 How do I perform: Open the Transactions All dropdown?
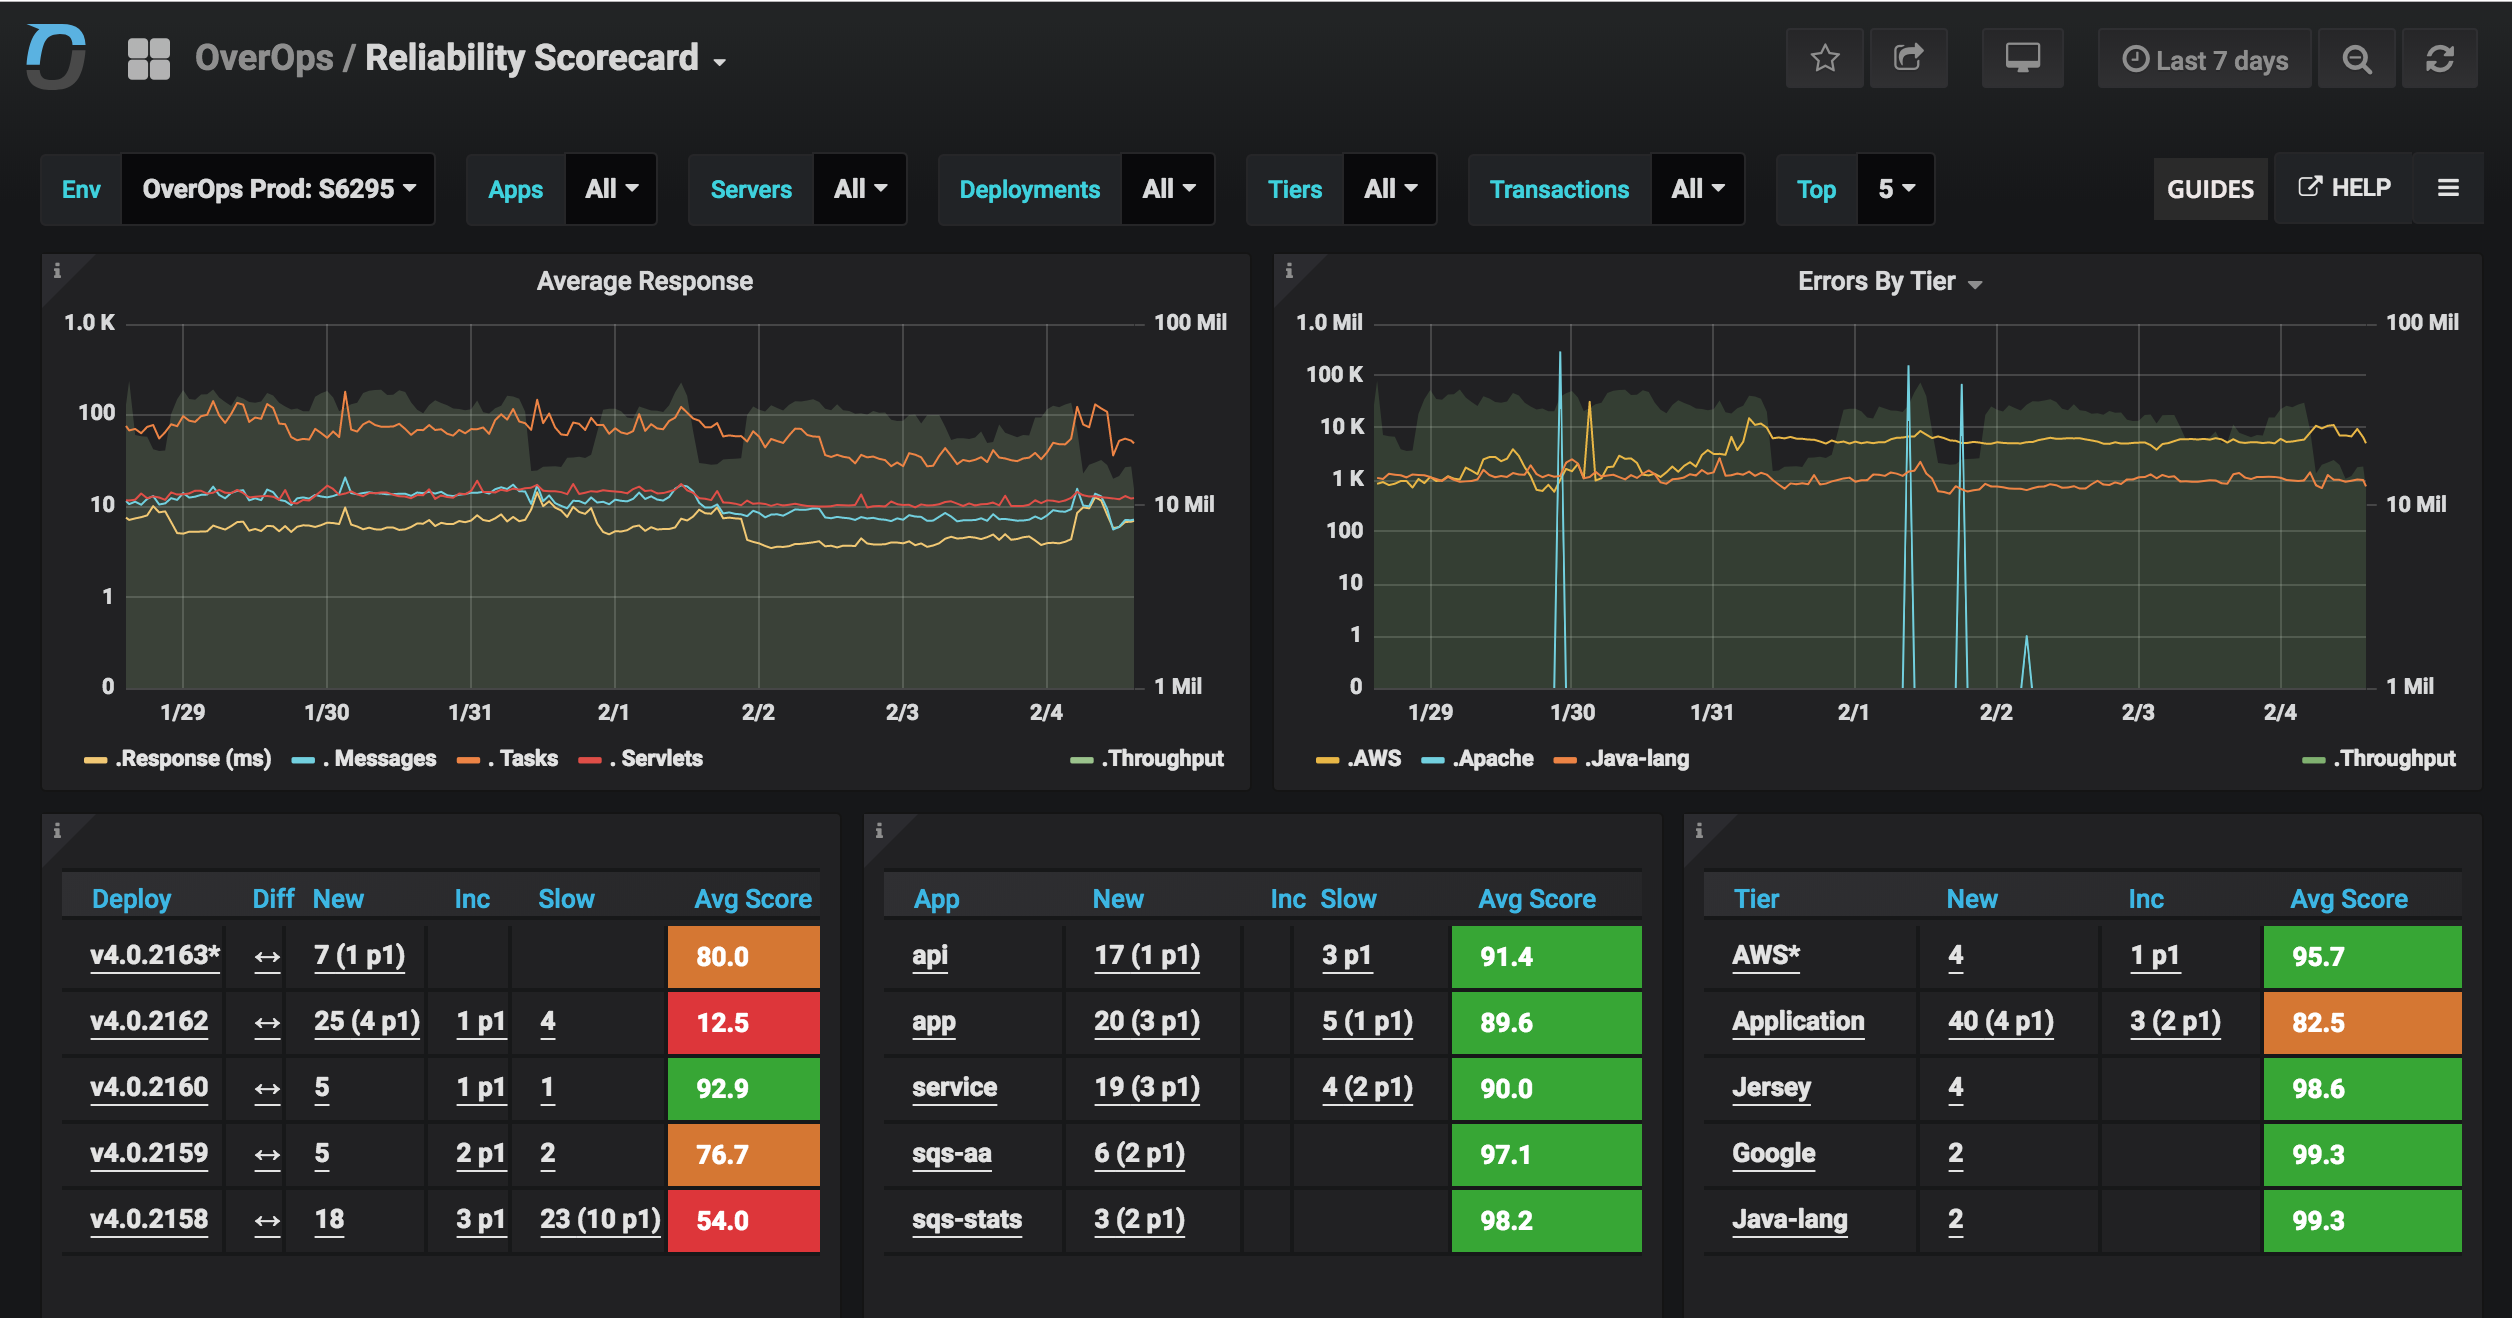(1697, 189)
